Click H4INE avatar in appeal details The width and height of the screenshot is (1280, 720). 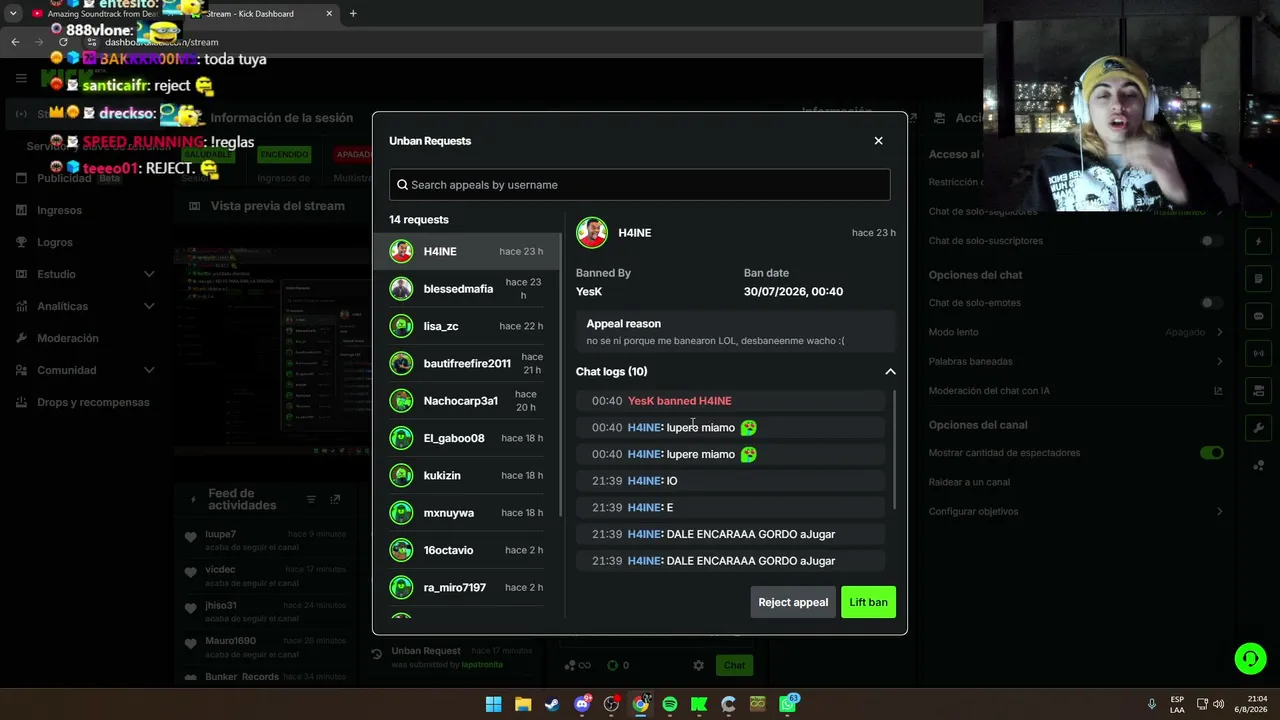[x=592, y=233]
